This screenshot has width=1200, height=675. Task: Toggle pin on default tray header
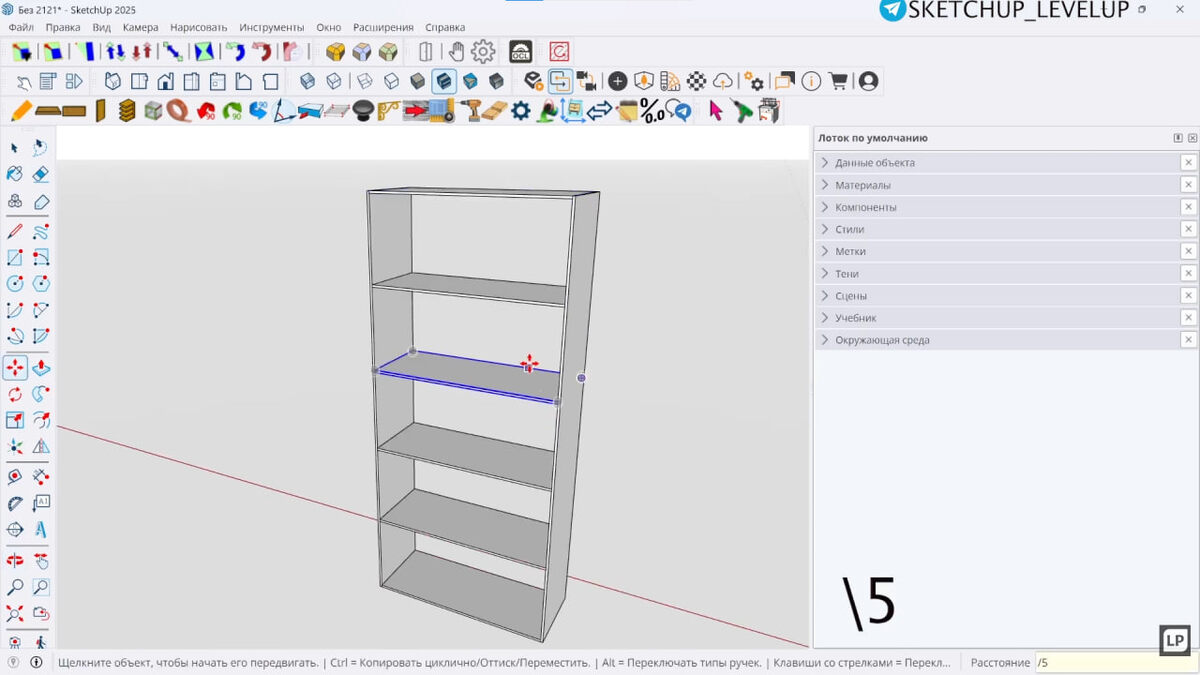[x=1178, y=138]
